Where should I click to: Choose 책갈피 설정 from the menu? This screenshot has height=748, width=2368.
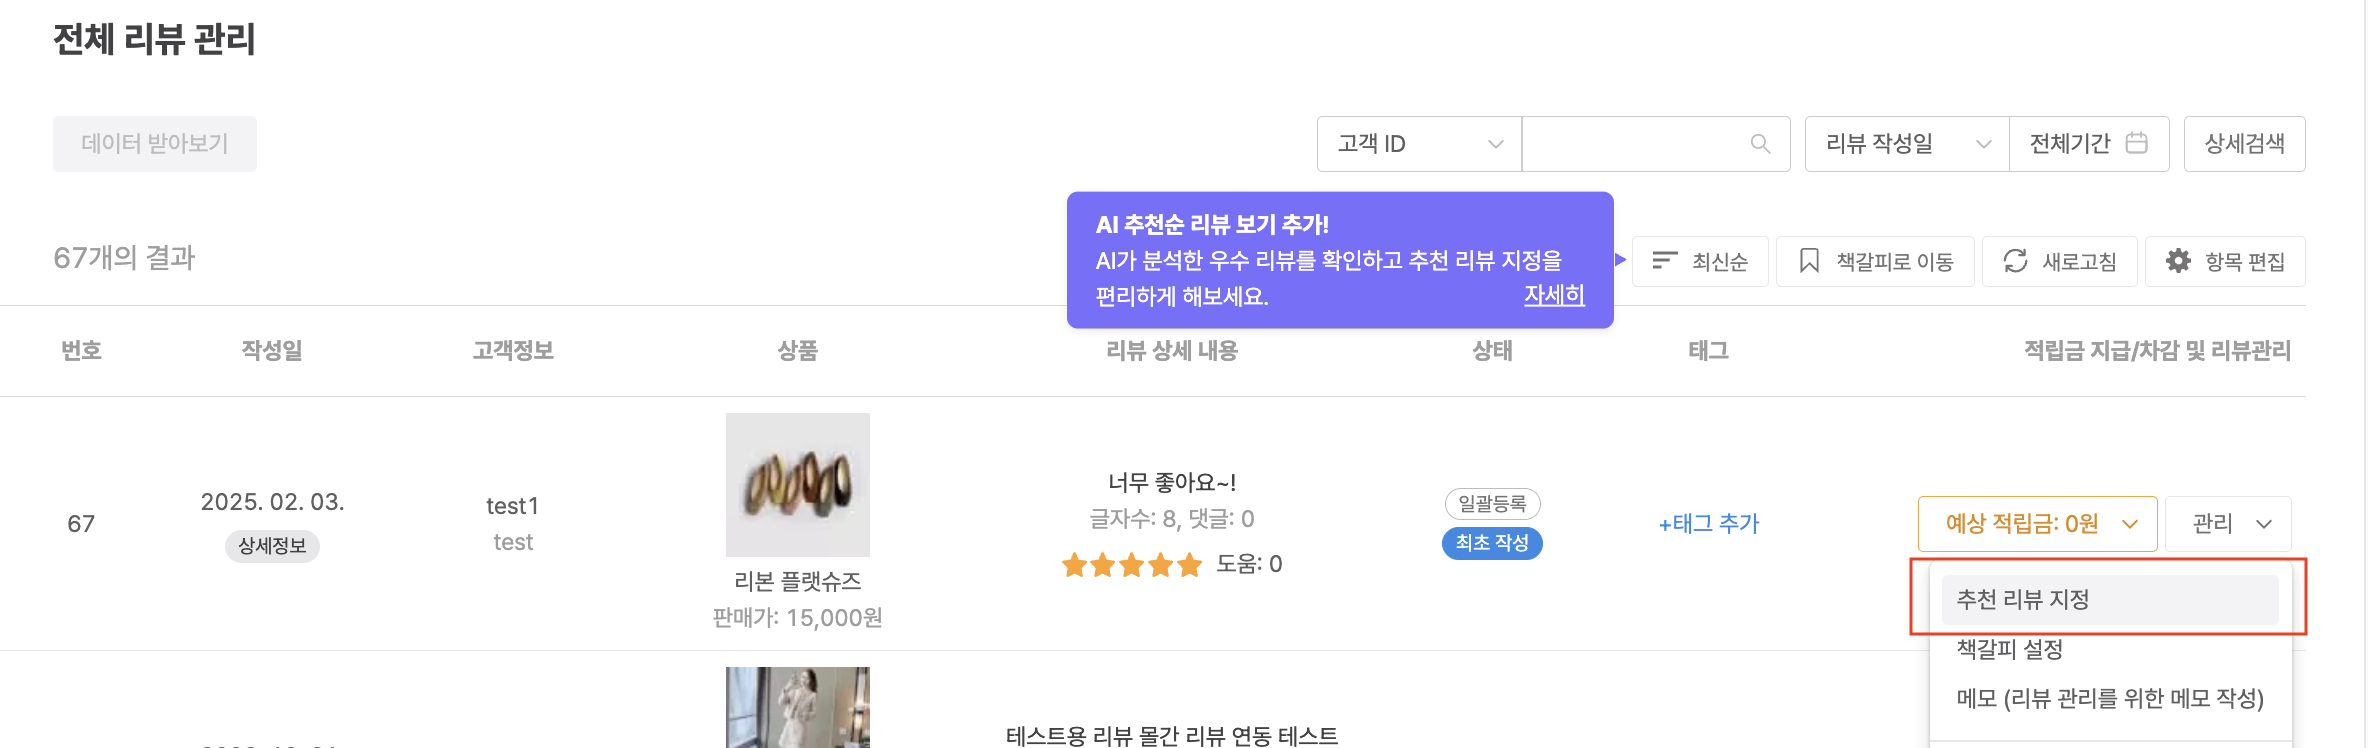click(2010, 649)
